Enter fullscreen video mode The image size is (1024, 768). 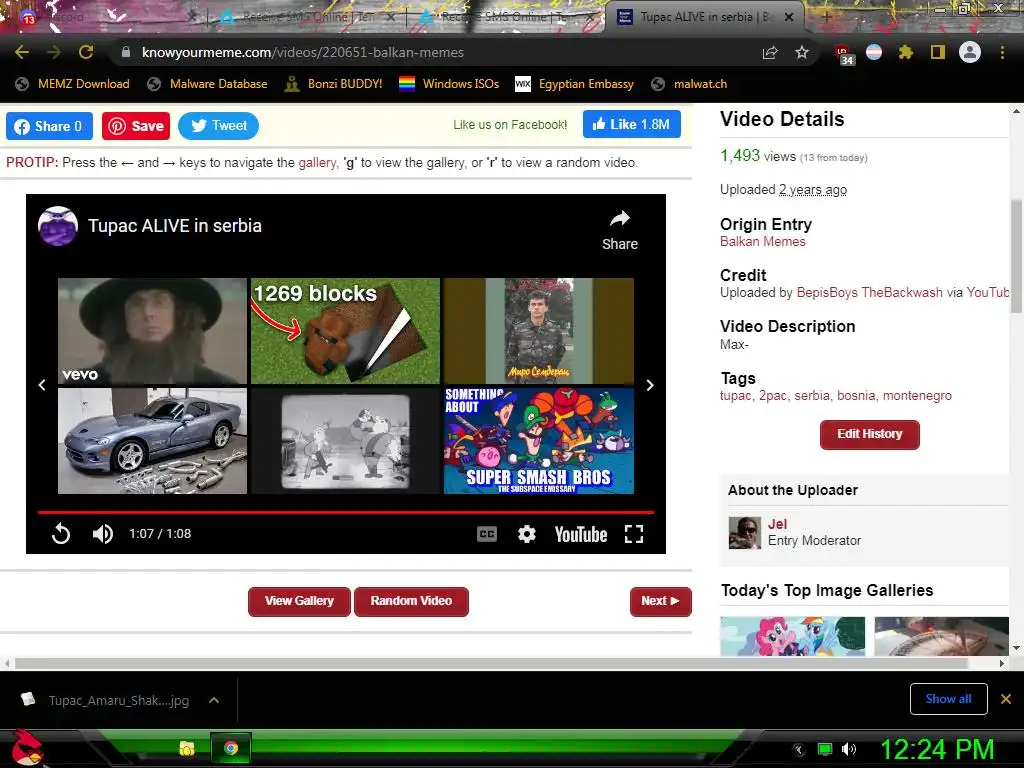point(634,534)
